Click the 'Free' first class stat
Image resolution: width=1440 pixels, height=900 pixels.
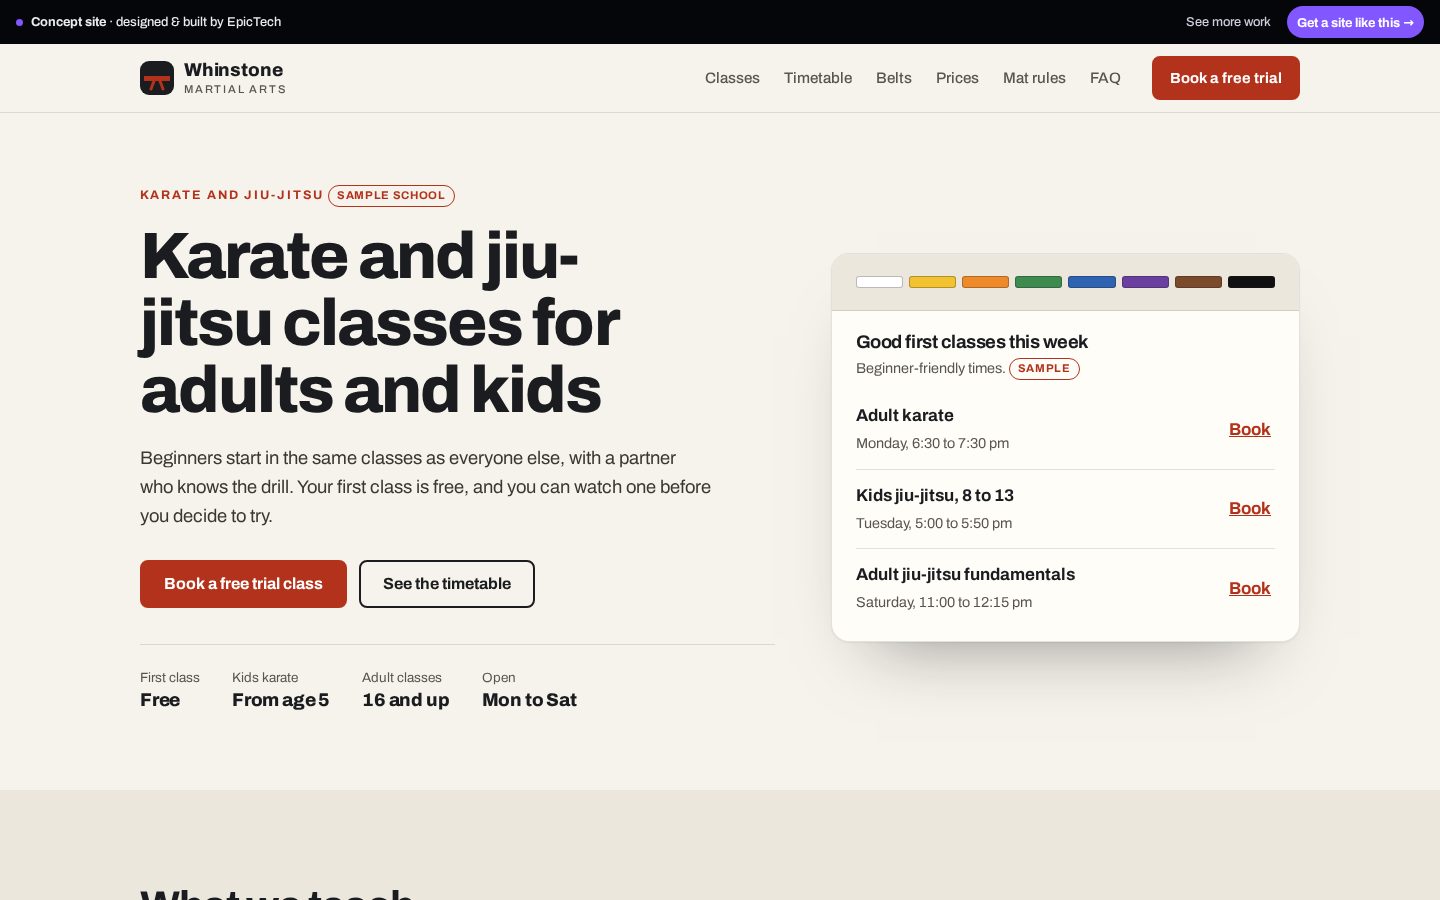[x=160, y=700]
